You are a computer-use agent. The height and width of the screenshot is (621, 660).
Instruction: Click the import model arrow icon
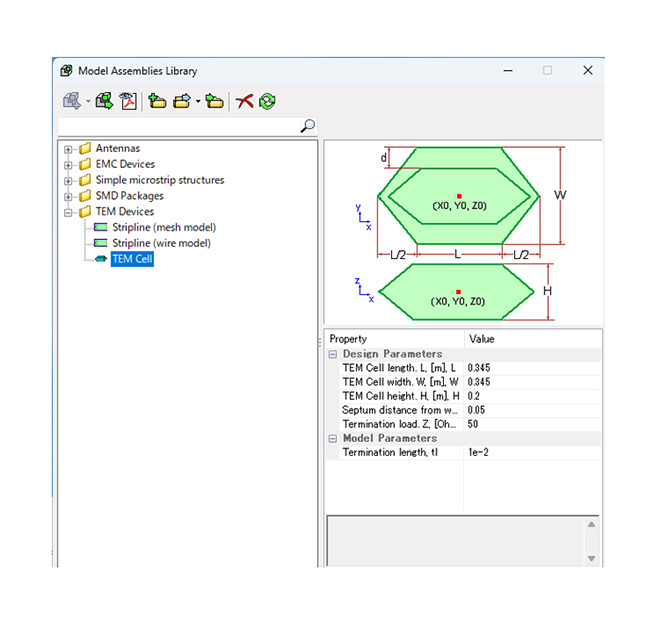pos(104,101)
